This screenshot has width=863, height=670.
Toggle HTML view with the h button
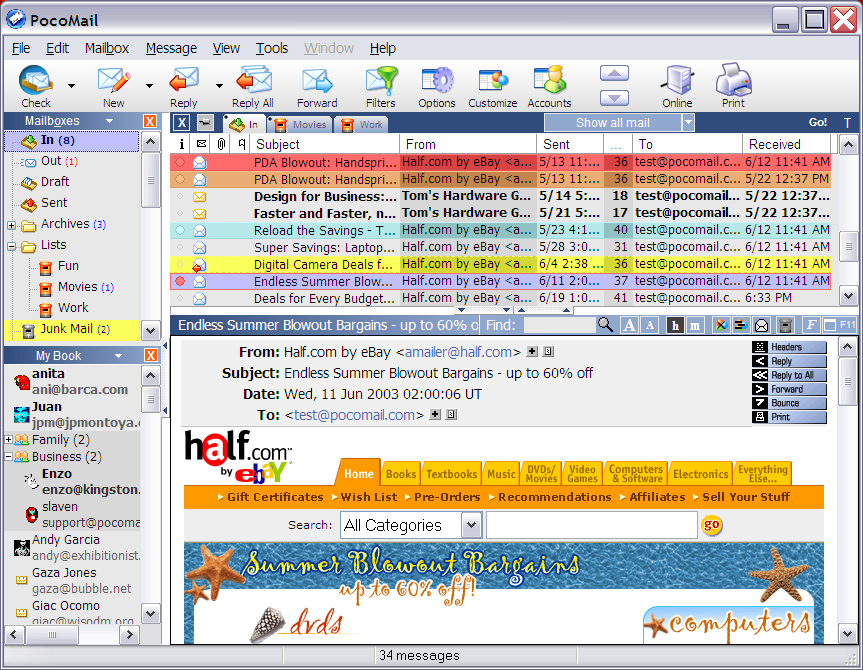click(675, 325)
